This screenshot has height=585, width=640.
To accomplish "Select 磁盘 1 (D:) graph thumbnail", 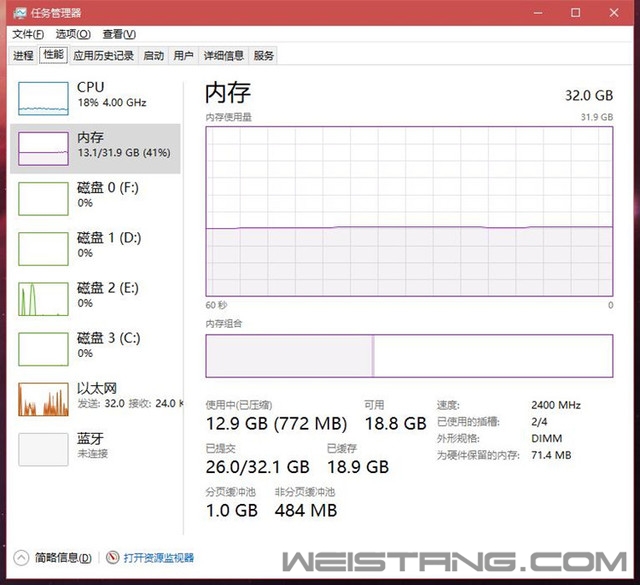I will (x=43, y=249).
